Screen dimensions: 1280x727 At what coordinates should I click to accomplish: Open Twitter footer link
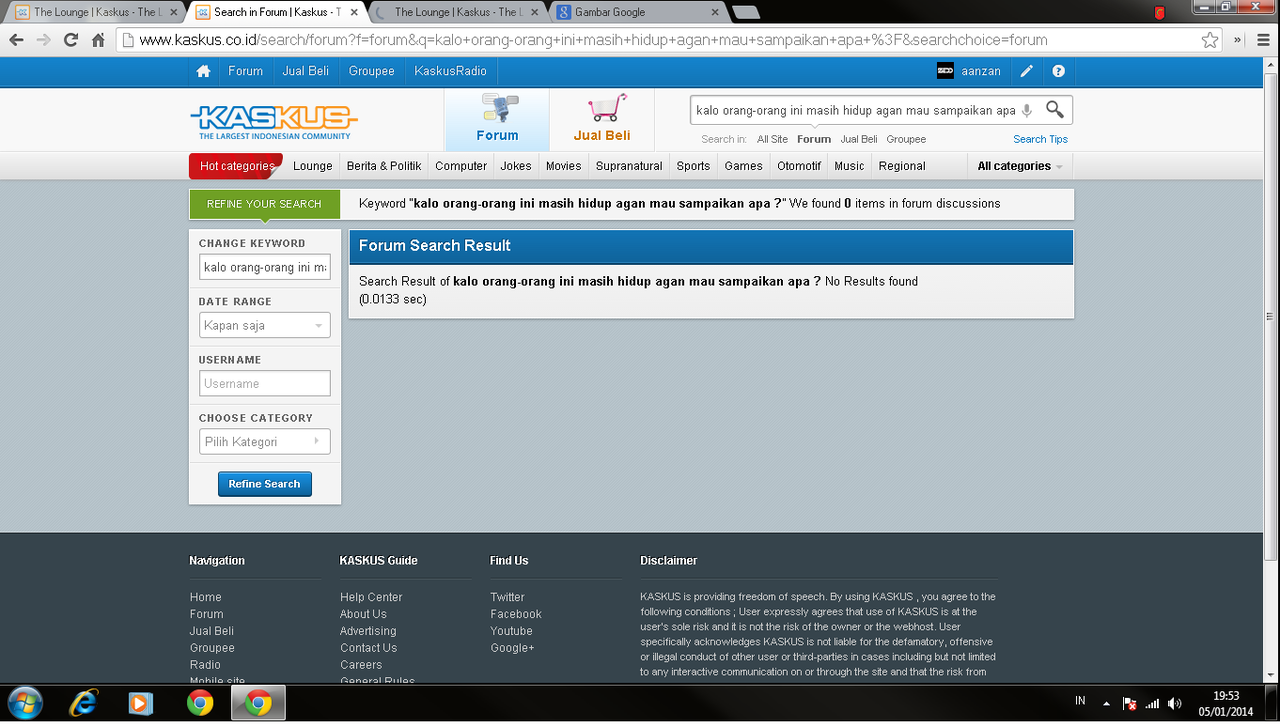tap(507, 597)
